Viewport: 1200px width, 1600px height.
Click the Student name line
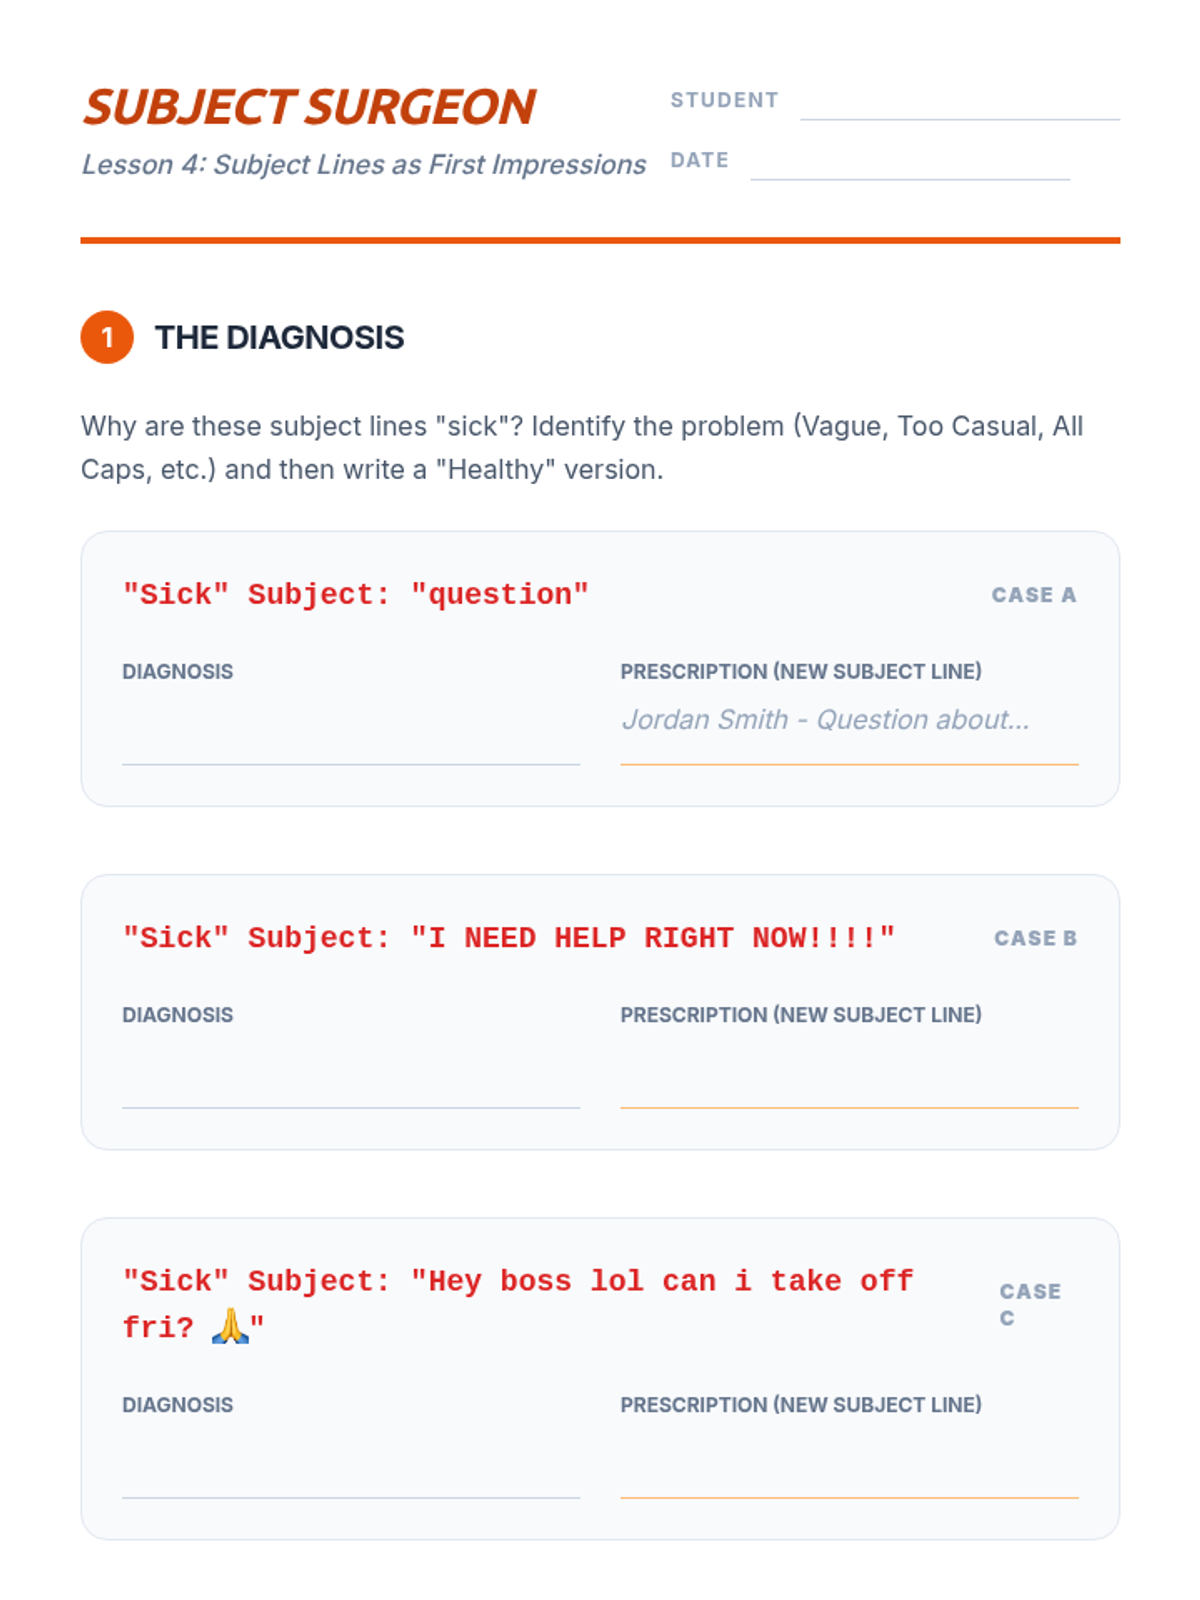coord(959,101)
